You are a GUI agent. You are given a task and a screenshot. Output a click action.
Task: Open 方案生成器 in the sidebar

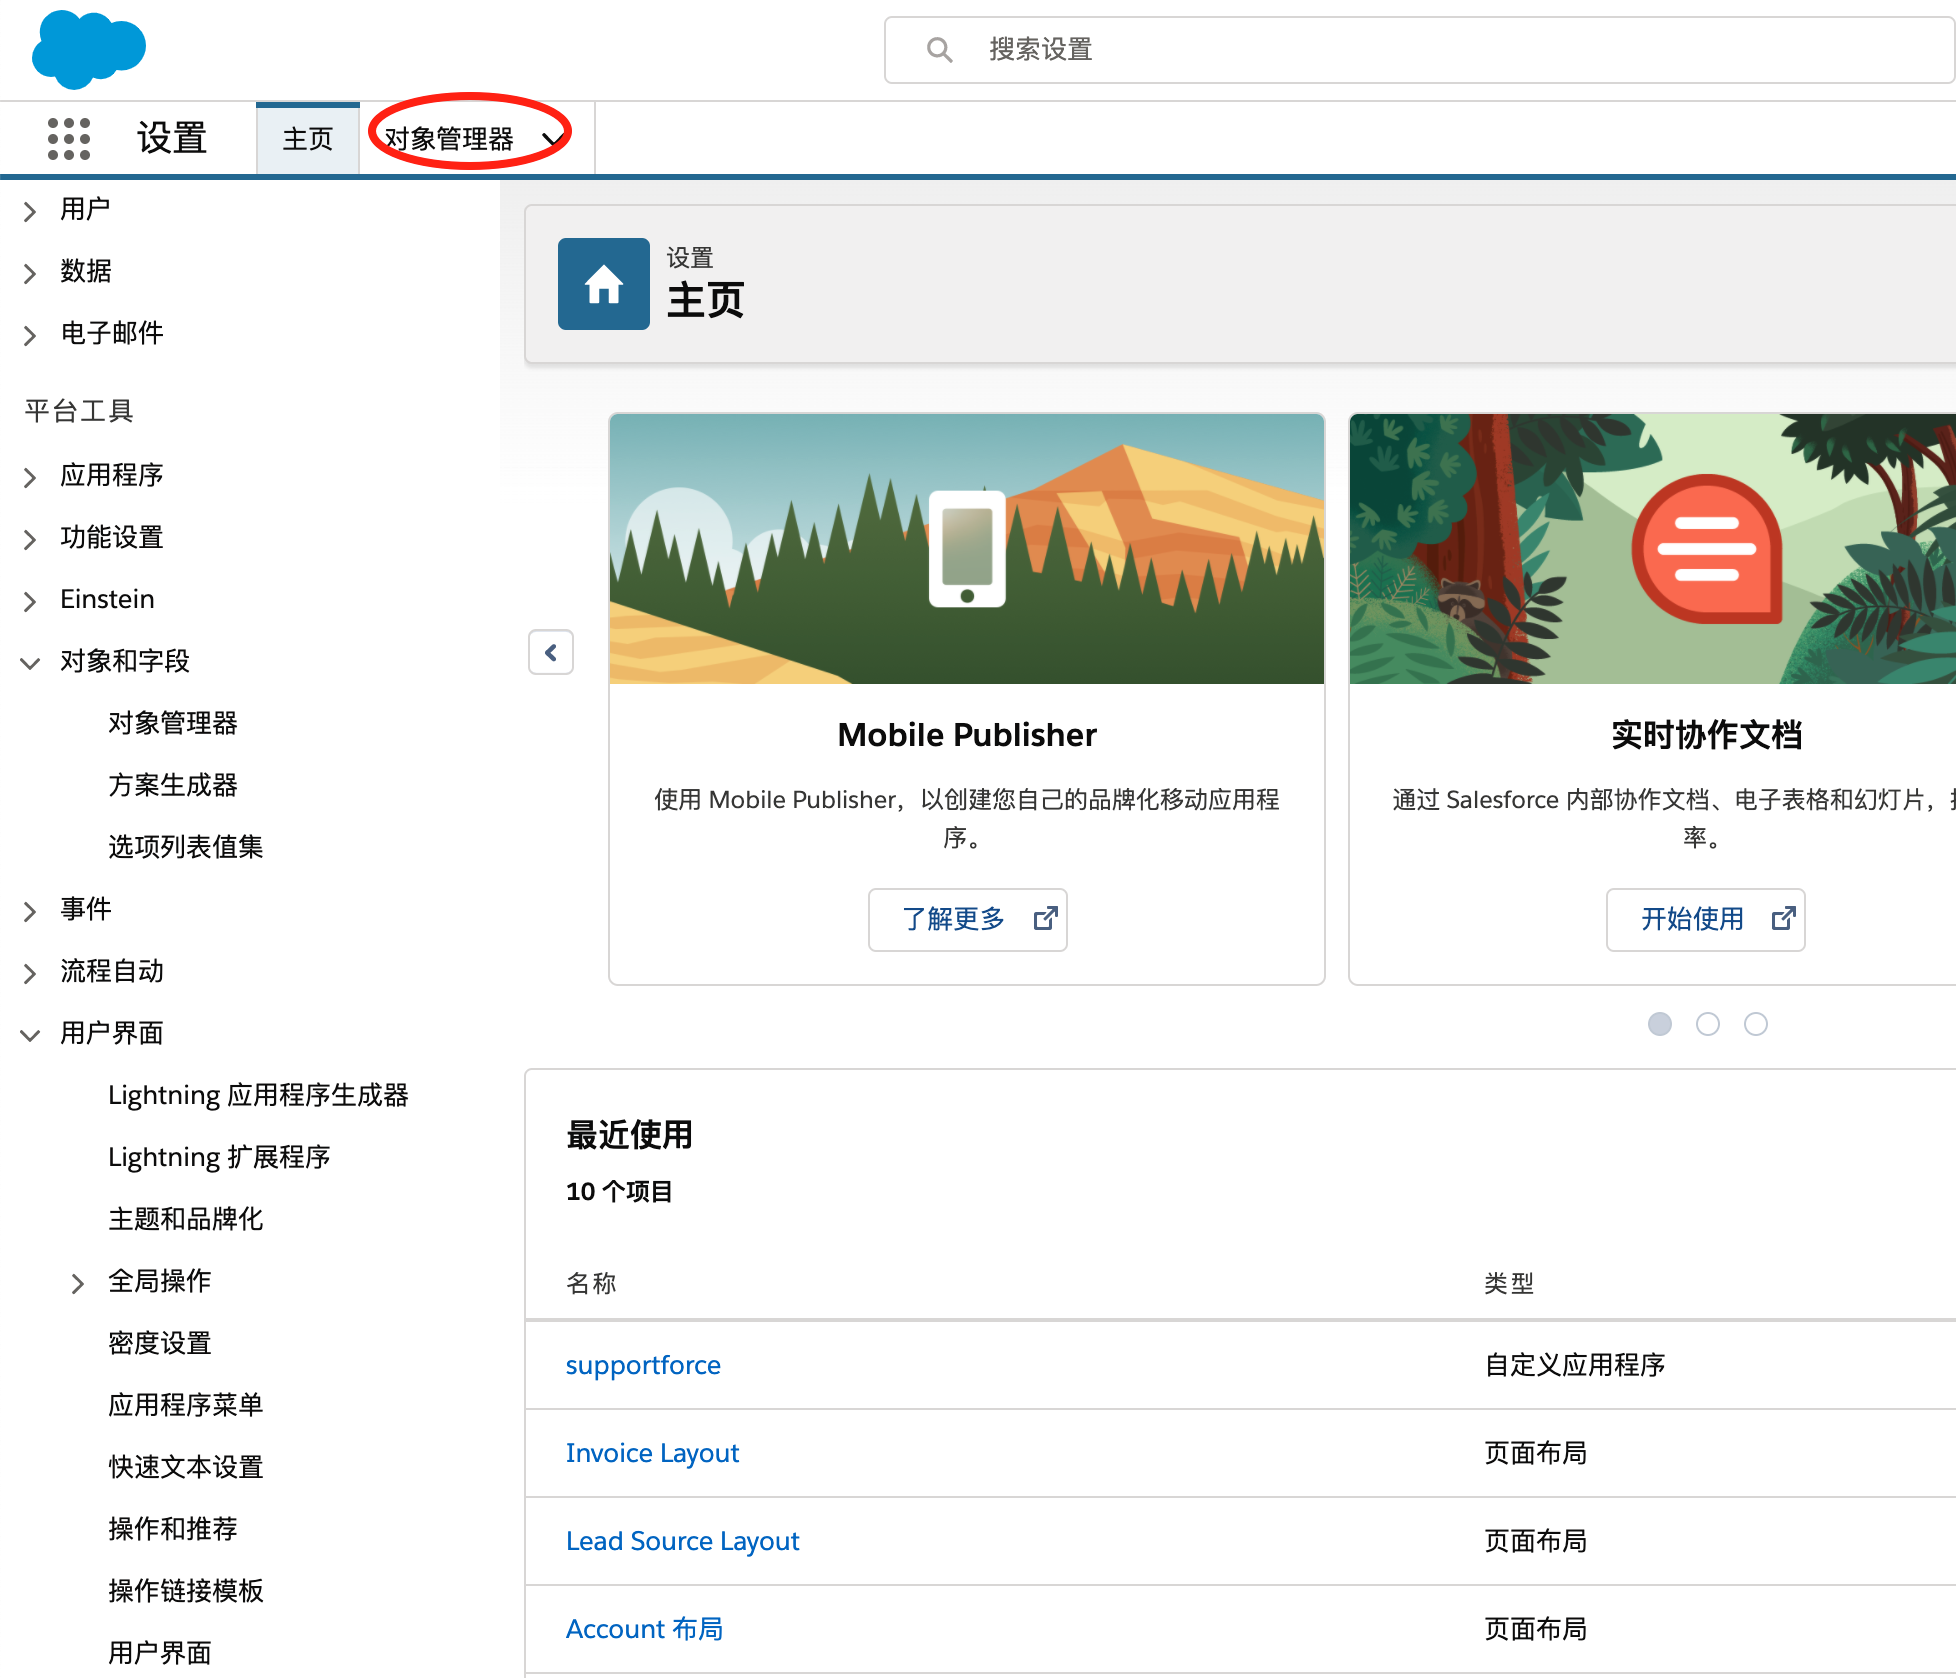173,784
